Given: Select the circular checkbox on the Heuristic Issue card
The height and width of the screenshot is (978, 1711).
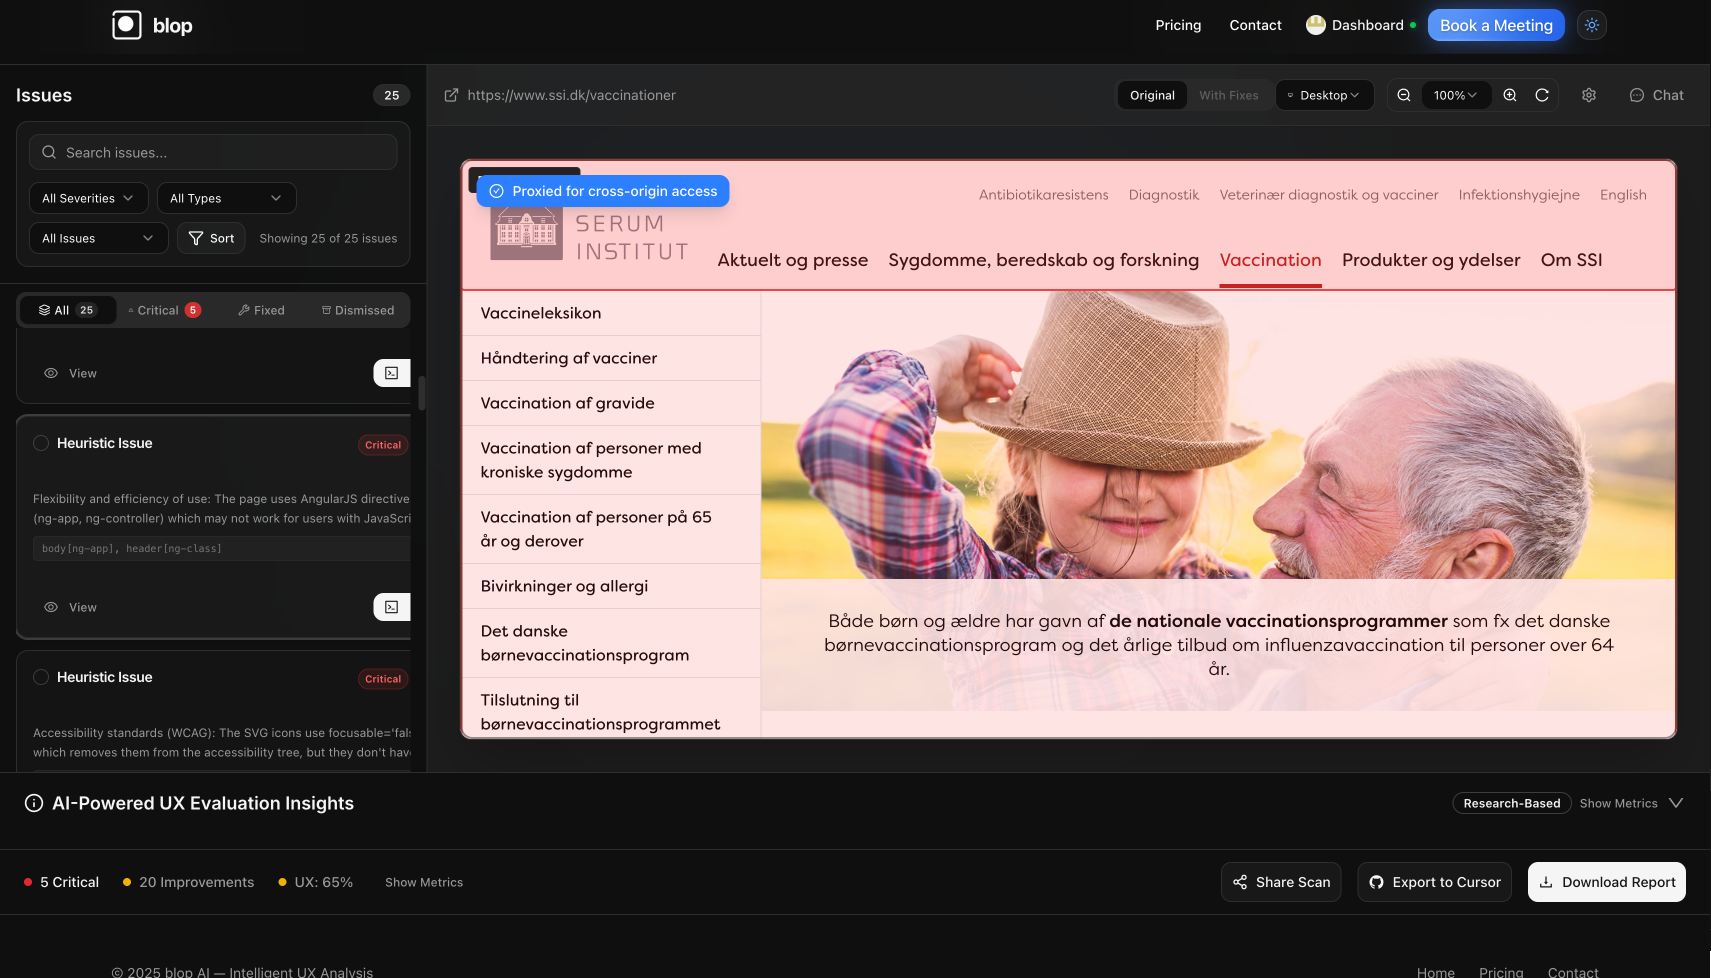Looking at the screenshot, I should coord(41,443).
